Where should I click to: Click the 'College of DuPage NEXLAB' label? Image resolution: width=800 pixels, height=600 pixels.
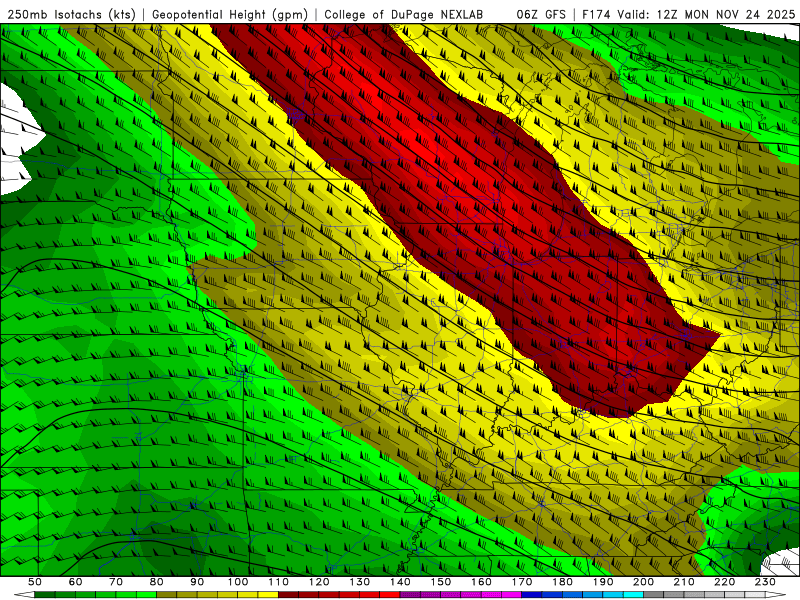click(403, 15)
